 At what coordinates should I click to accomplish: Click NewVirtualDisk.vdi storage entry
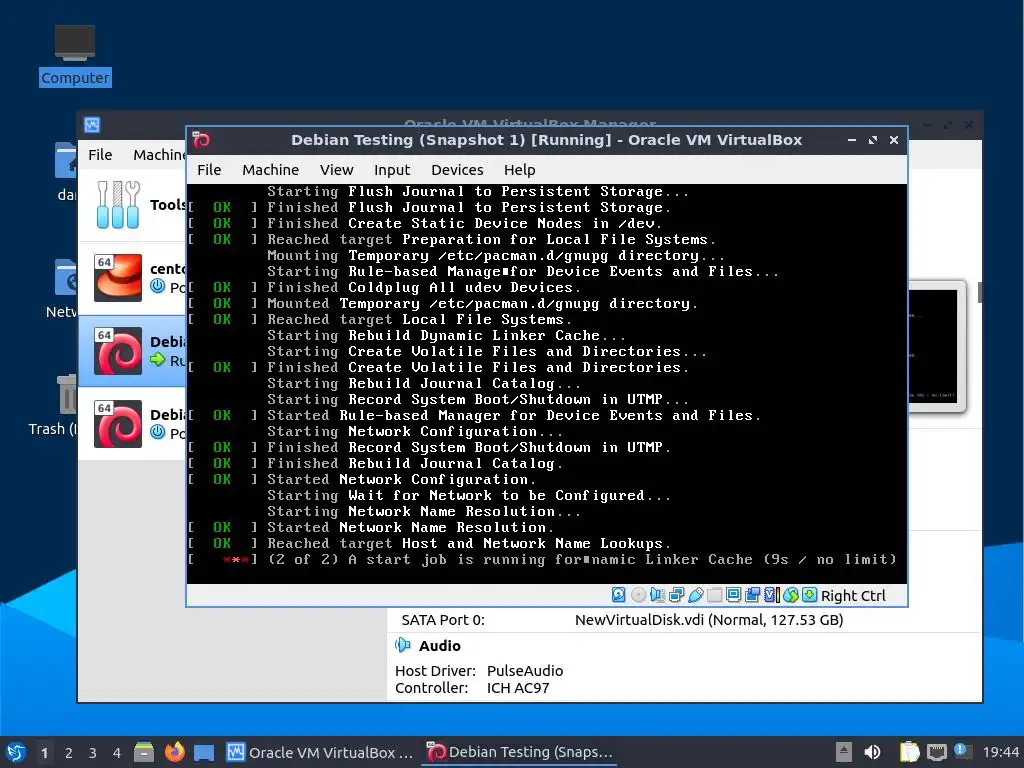(x=709, y=620)
